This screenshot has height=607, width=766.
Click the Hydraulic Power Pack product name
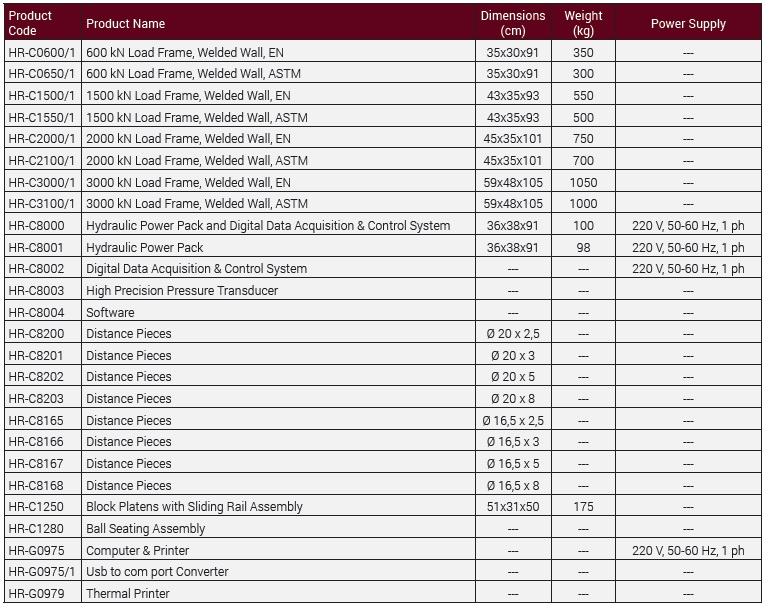coord(144,247)
